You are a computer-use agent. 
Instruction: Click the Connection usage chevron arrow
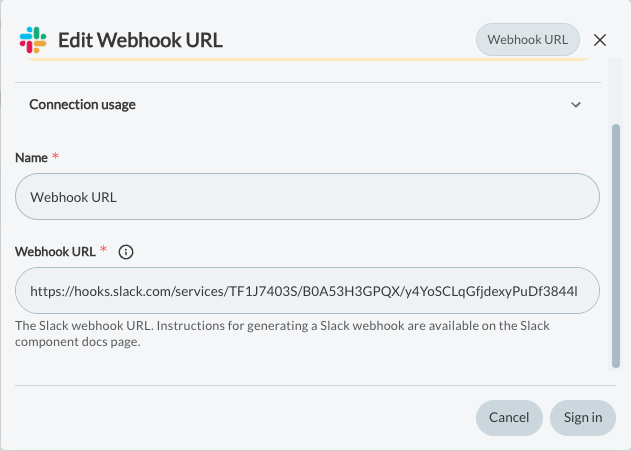[x=576, y=105]
